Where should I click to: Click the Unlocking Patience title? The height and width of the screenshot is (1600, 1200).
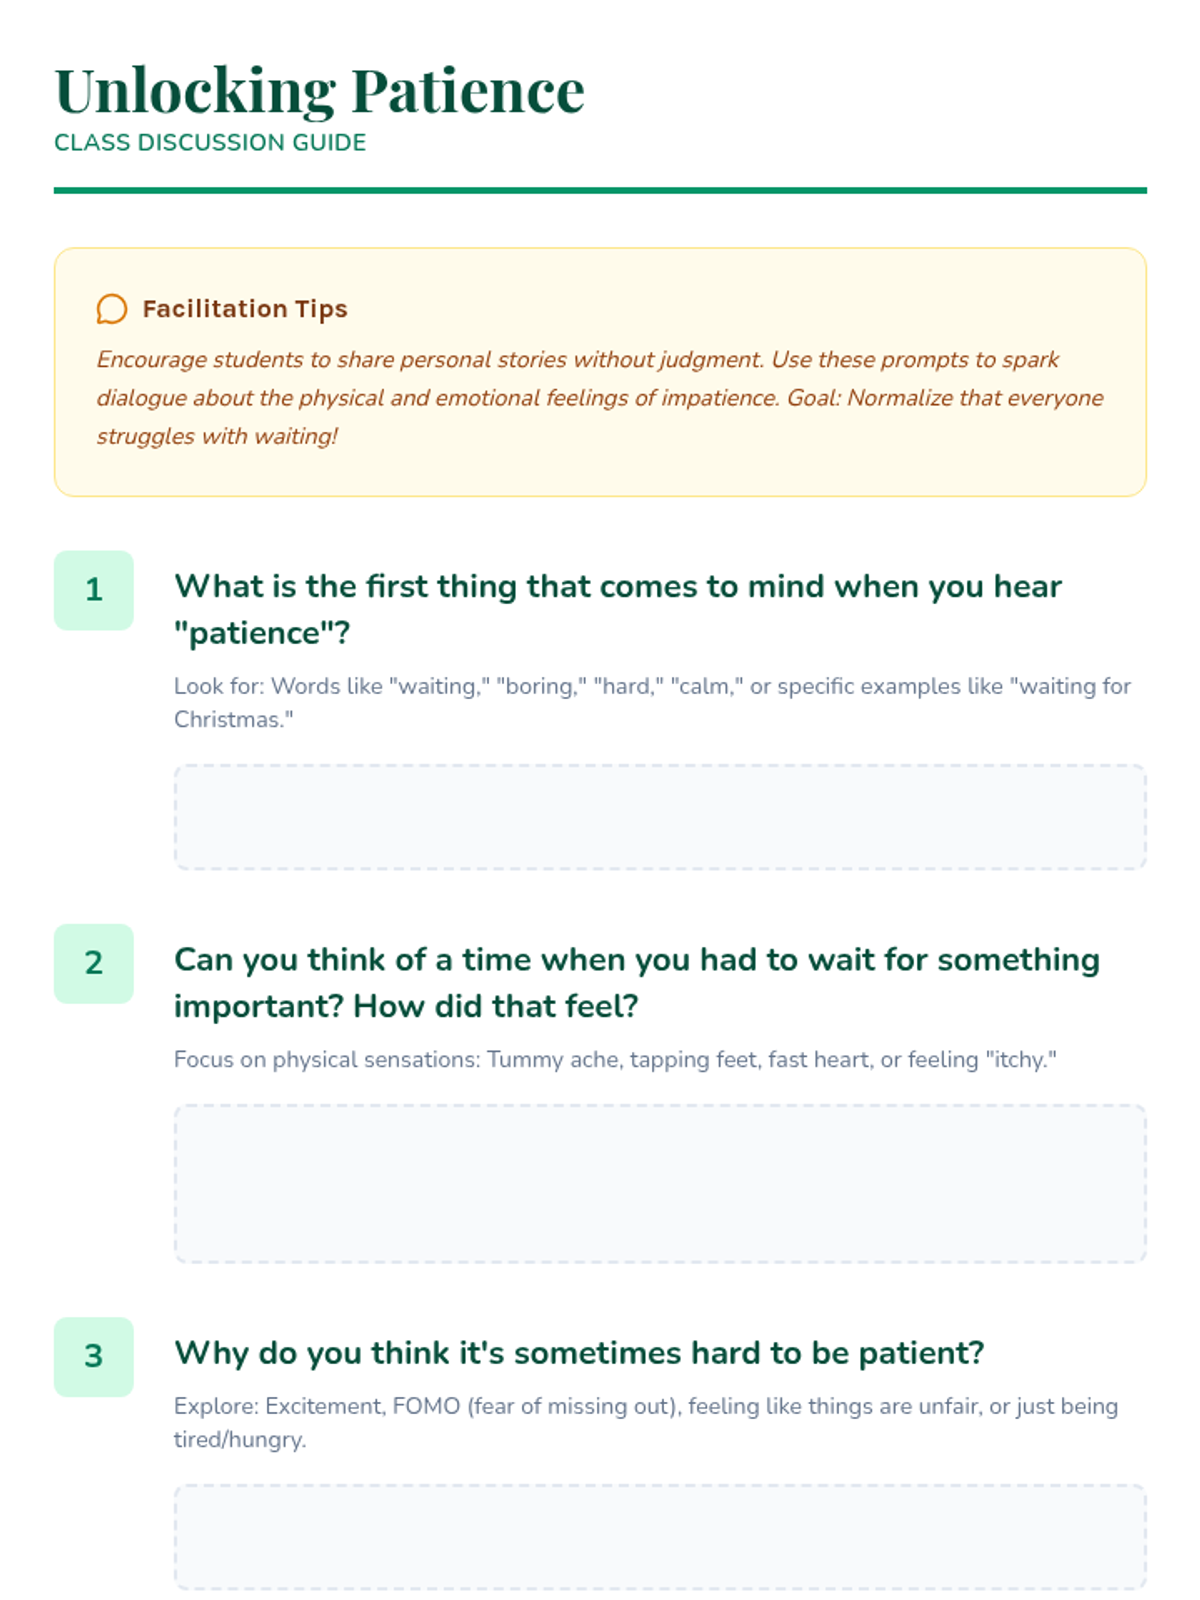pos(319,91)
